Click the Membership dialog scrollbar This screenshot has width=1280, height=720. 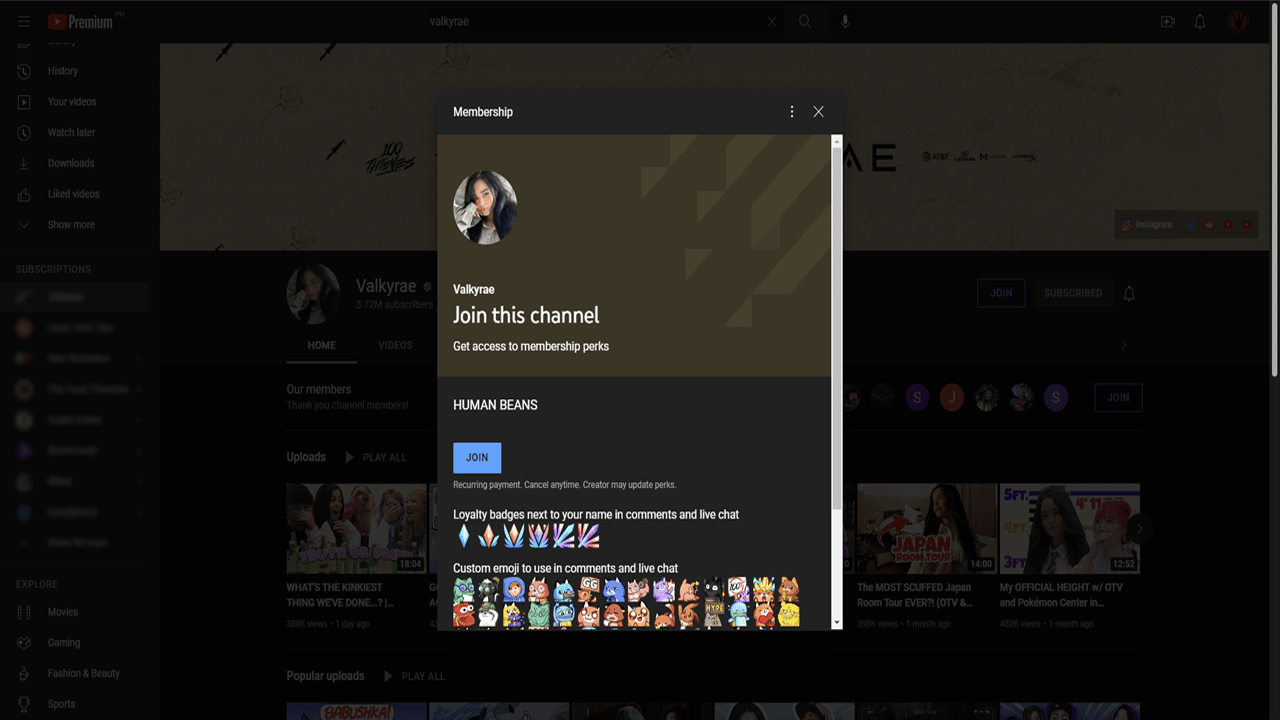pyautogui.click(x=837, y=330)
